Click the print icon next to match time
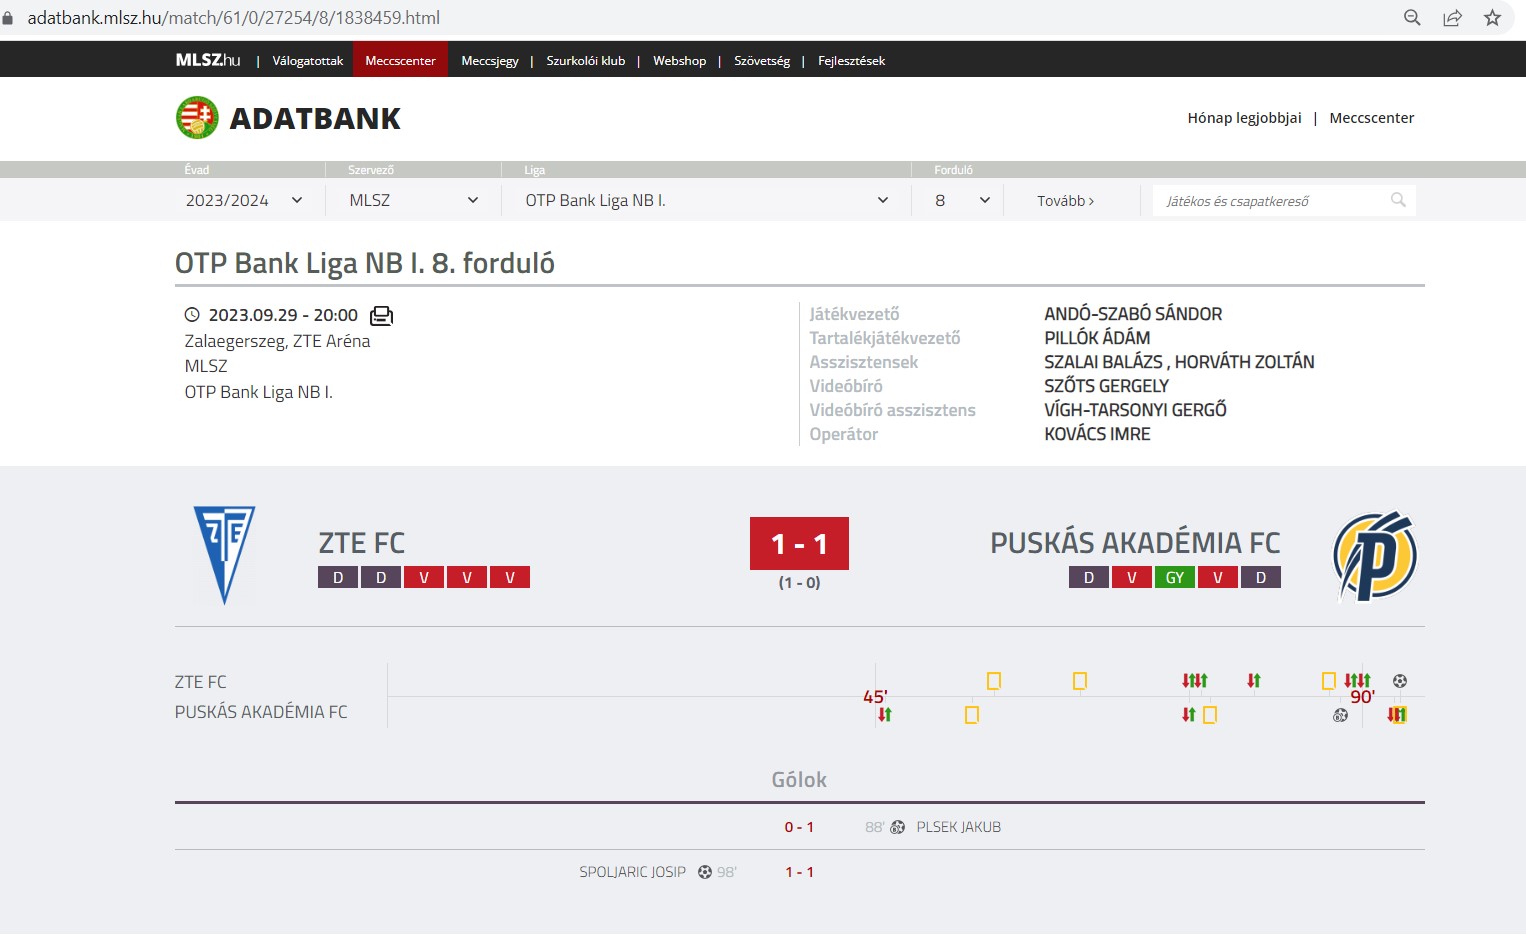The height and width of the screenshot is (941, 1526). pyautogui.click(x=381, y=316)
